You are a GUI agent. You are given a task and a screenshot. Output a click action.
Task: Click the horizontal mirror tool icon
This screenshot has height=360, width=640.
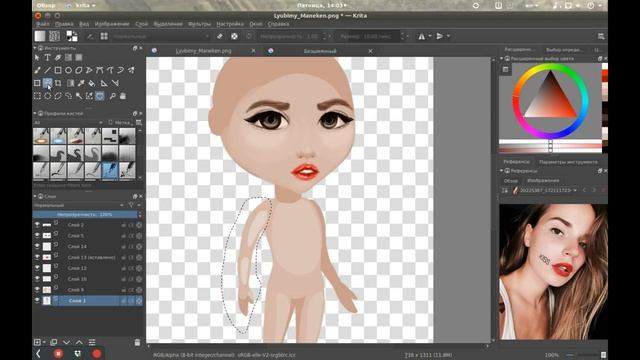pyautogui.click(x=421, y=36)
